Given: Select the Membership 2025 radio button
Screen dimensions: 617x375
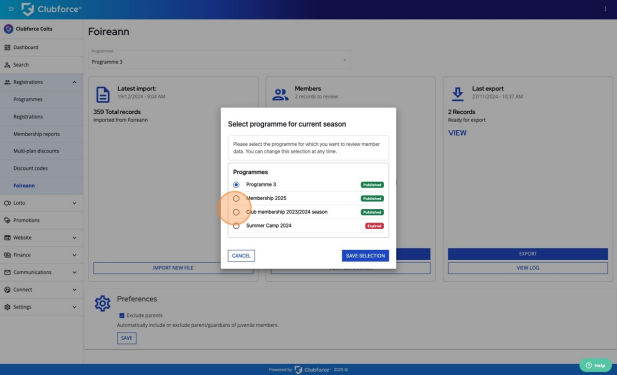Looking at the screenshot, I should point(236,198).
